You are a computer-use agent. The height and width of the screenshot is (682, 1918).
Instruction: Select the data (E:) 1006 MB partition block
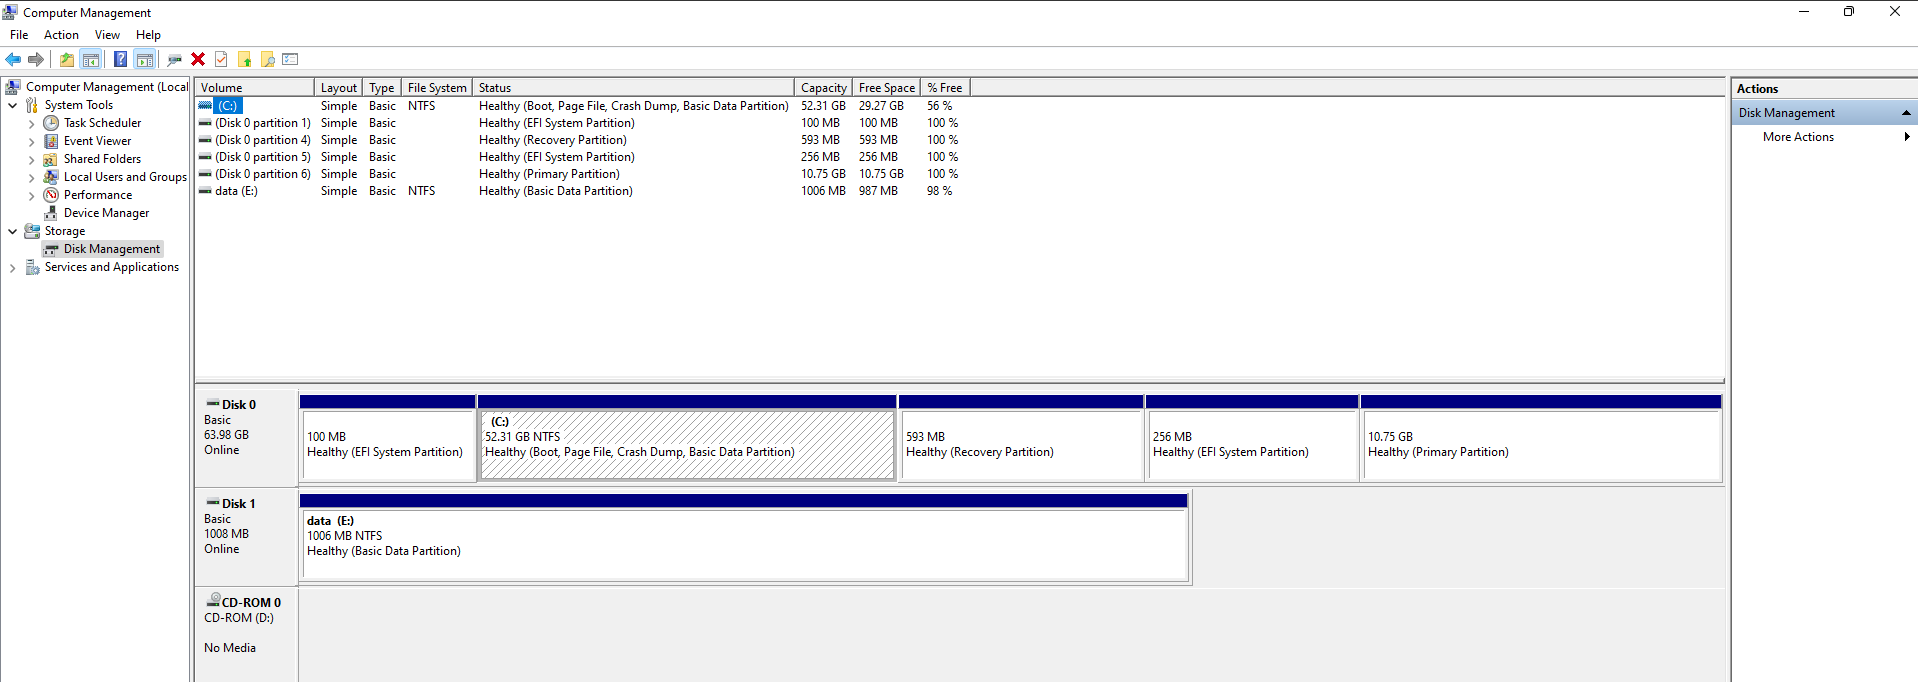[744, 537]
